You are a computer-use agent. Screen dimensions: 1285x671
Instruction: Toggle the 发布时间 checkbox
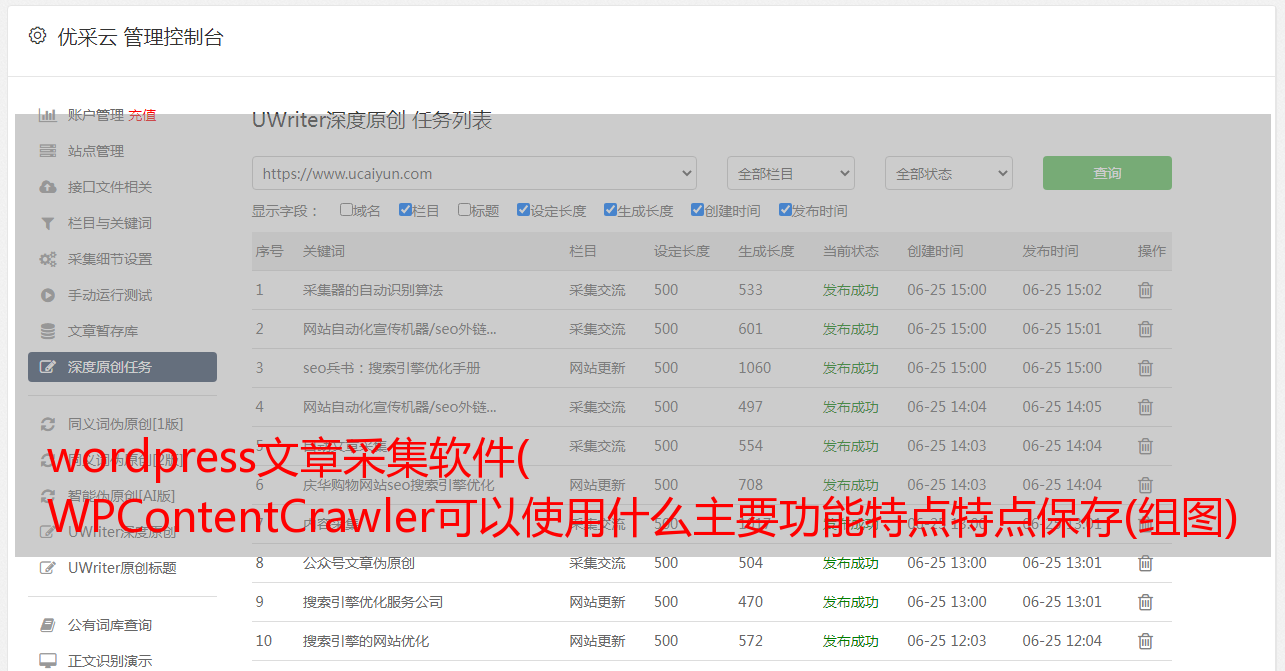784,210
